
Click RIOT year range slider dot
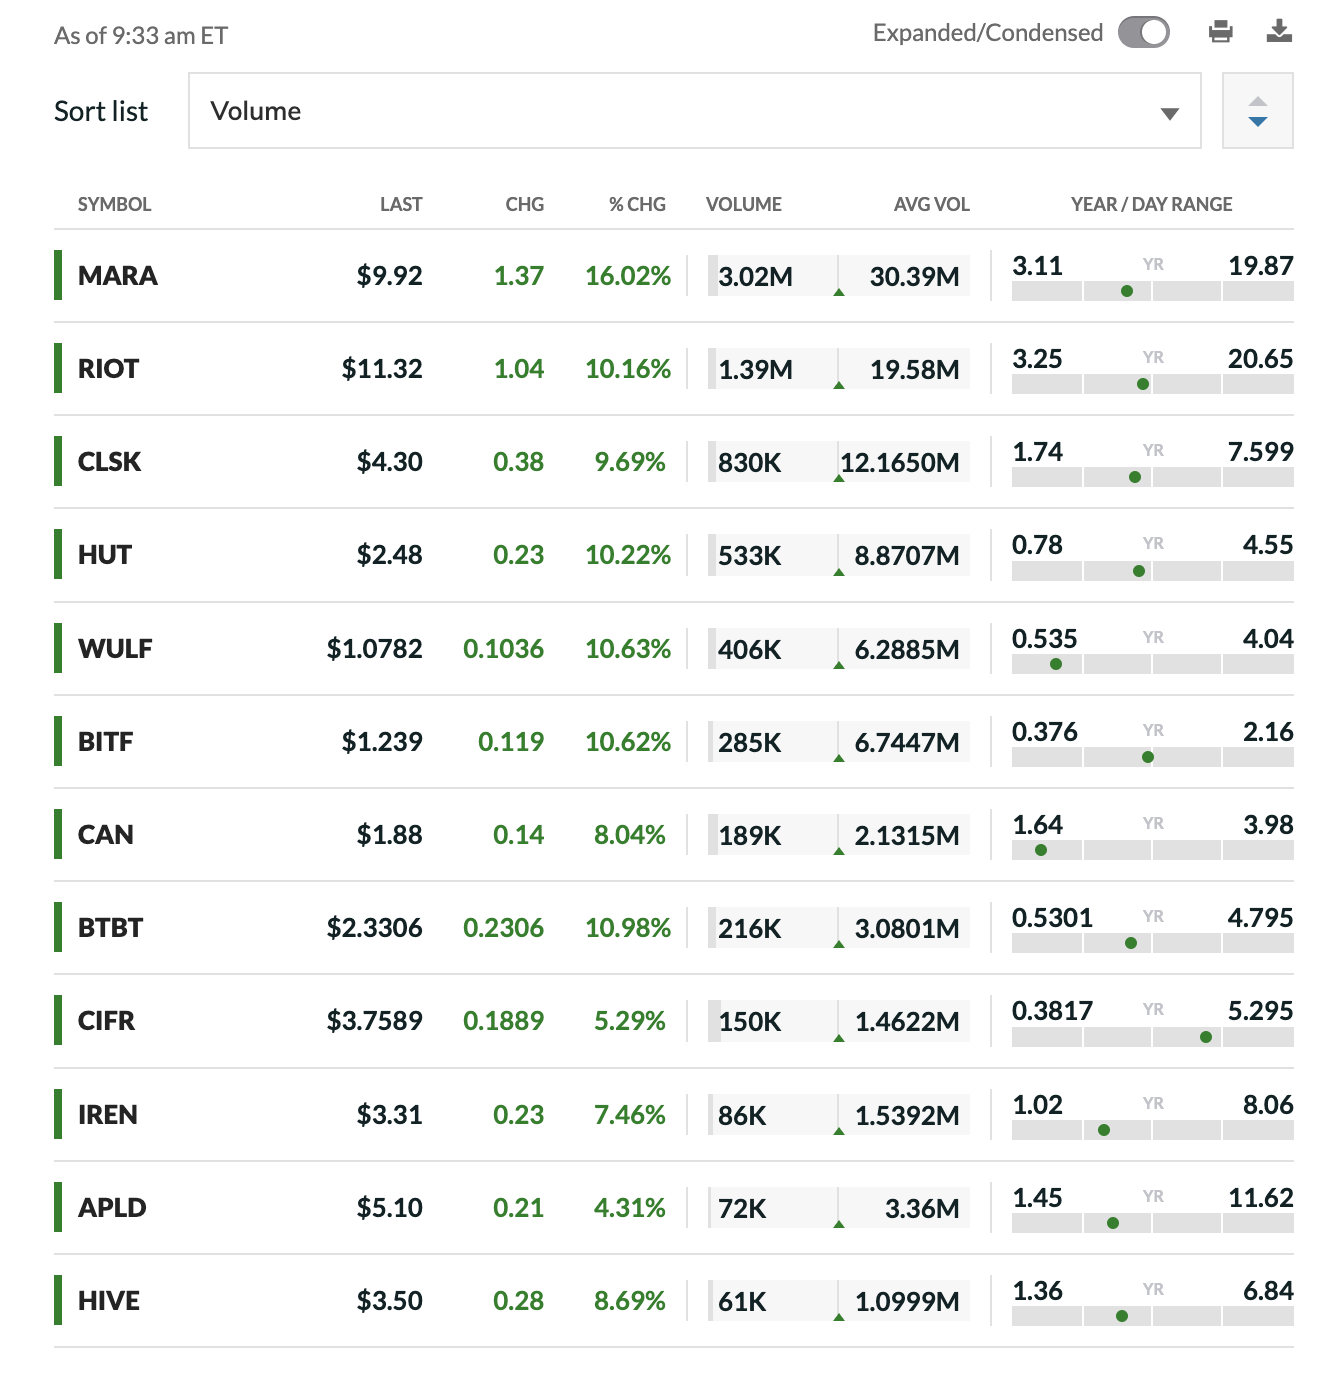tap(1143, 384)
